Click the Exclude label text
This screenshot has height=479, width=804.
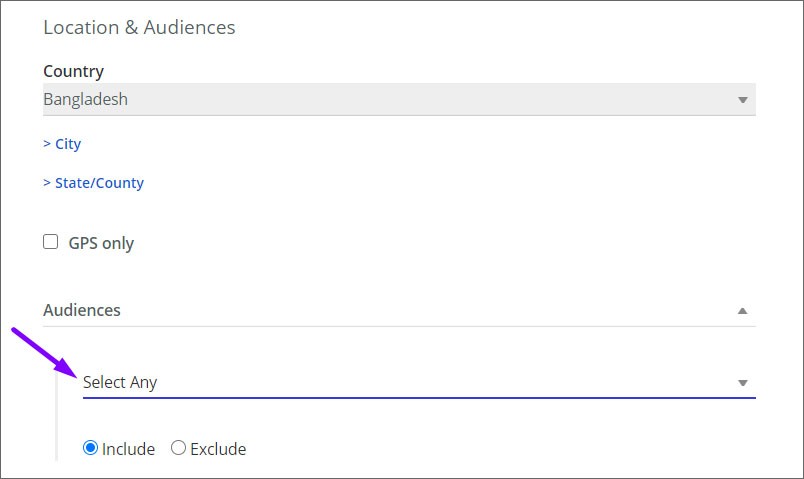tap(218, 449)
